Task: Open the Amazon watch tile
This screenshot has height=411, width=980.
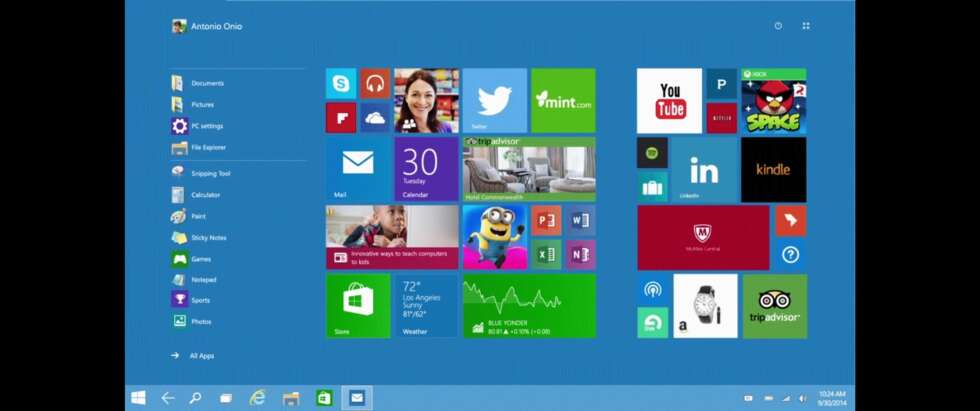Action: pyautogui.click(x=706, y=306)
